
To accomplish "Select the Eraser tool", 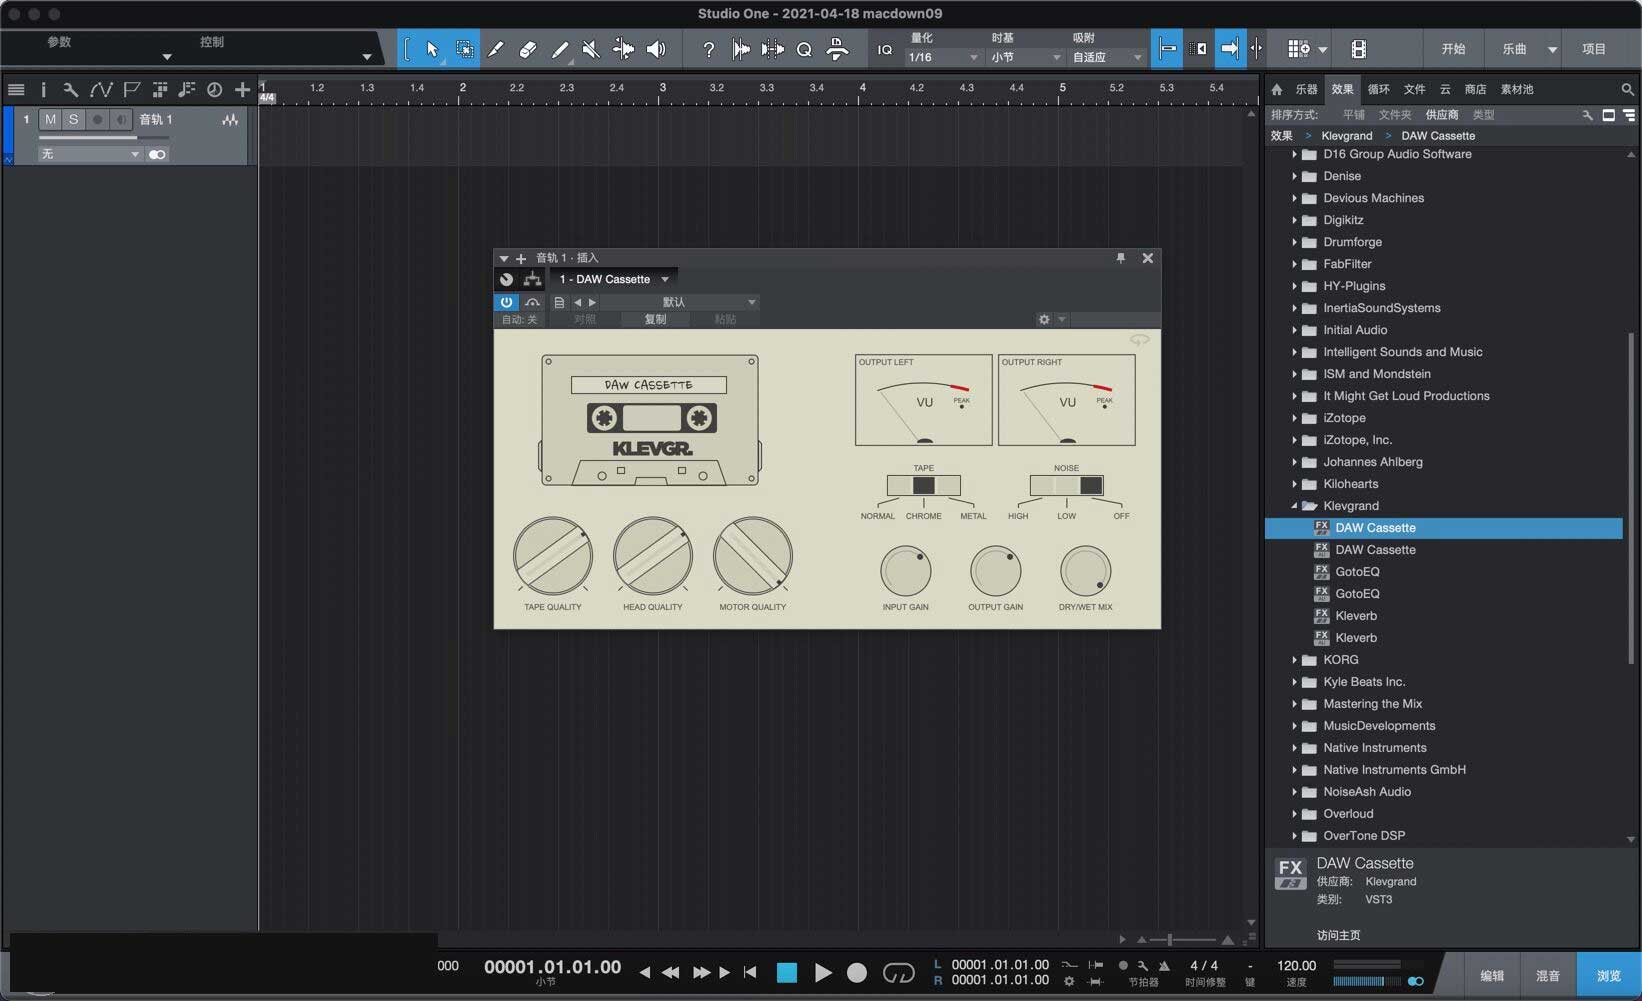I will 528,49.
